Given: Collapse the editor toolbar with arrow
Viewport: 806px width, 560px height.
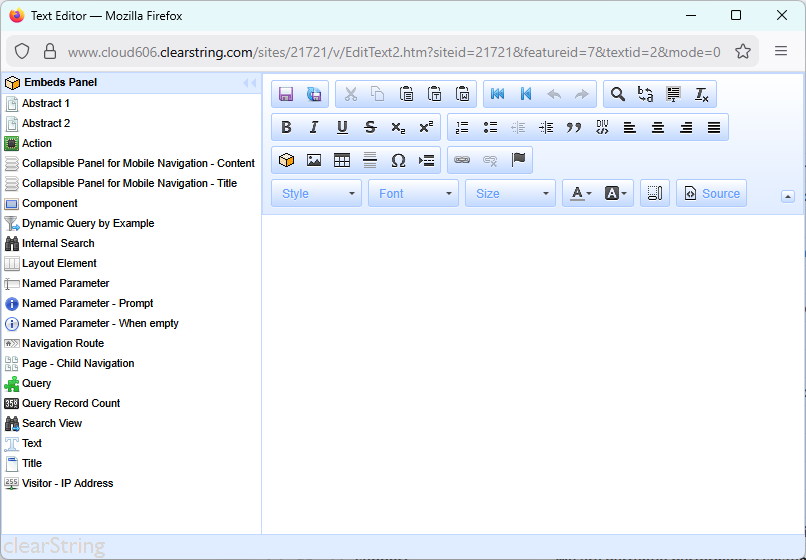Looking at the screenshot, I should [x=788, y=196].
